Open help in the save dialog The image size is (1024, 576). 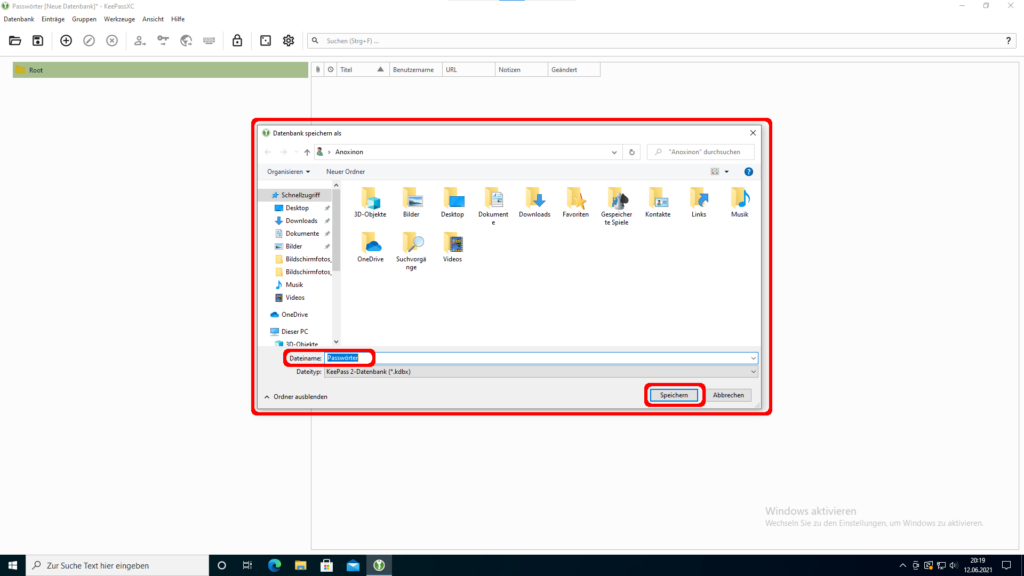click(748, 172)
